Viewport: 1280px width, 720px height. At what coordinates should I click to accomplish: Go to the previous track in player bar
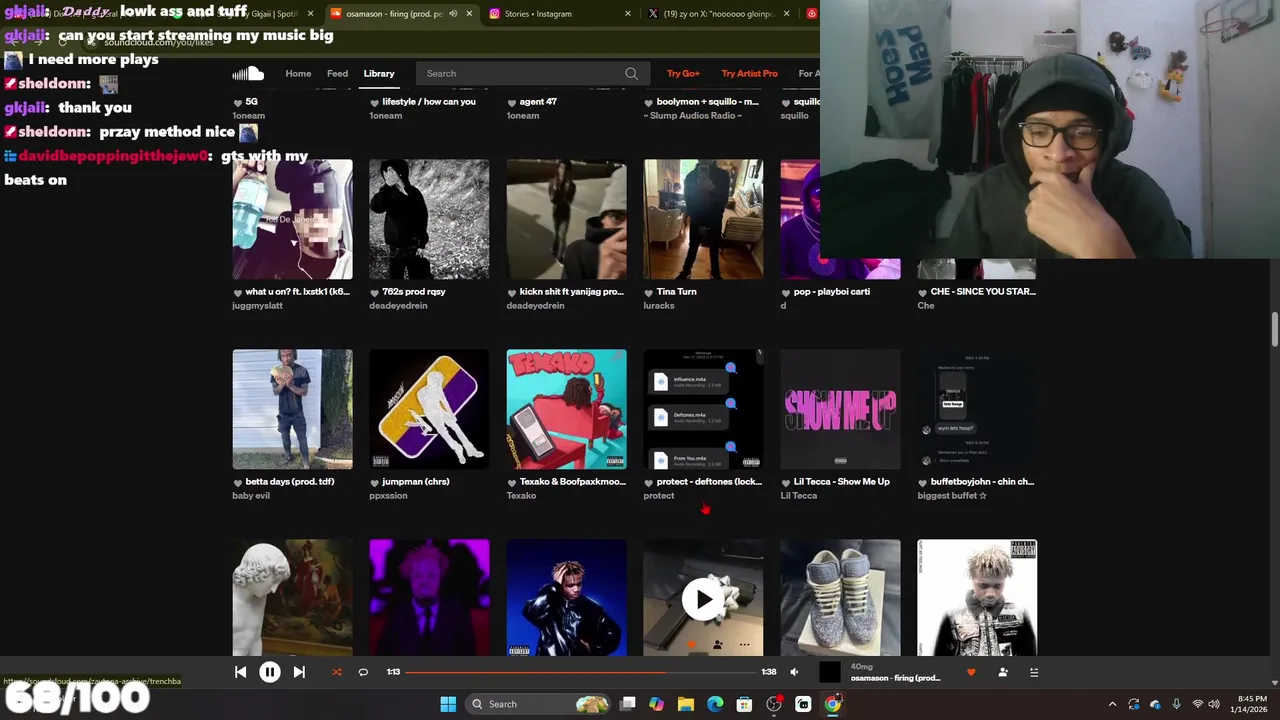coord(240,673)
